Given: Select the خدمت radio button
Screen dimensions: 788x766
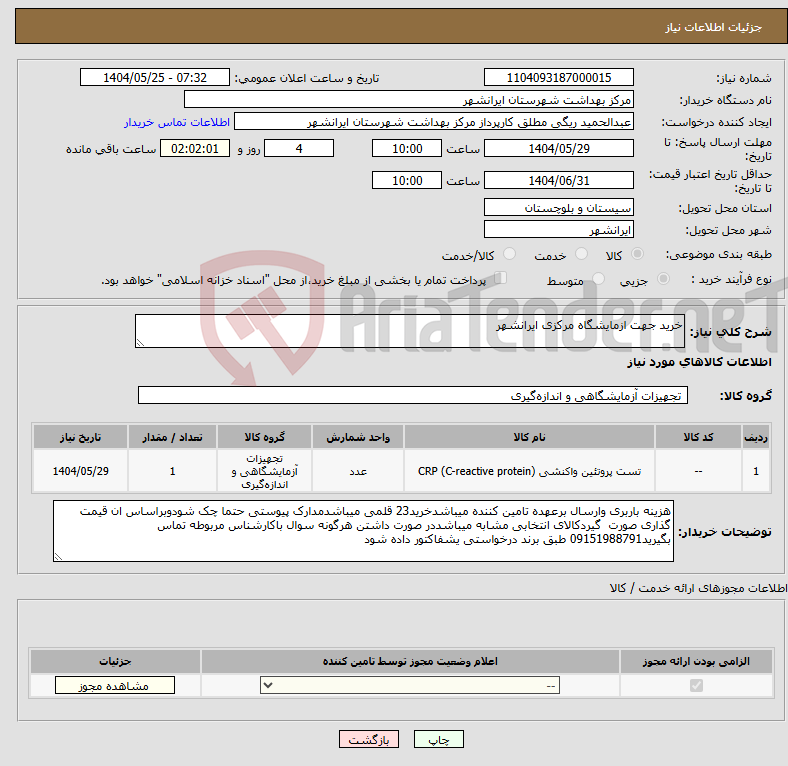Looking at the screenshot, I should pos(581,254).
